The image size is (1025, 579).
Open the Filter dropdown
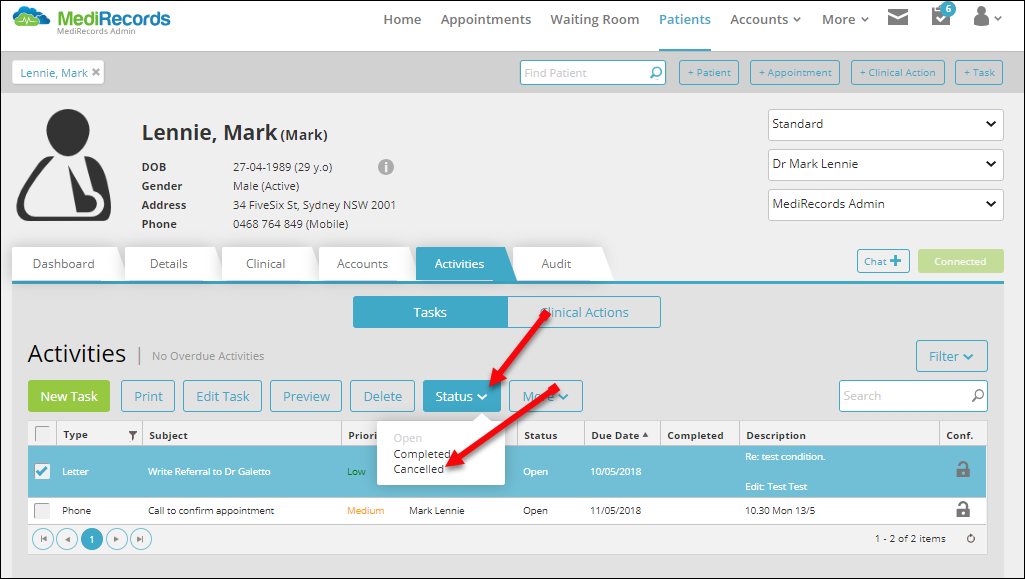point(951,356)
